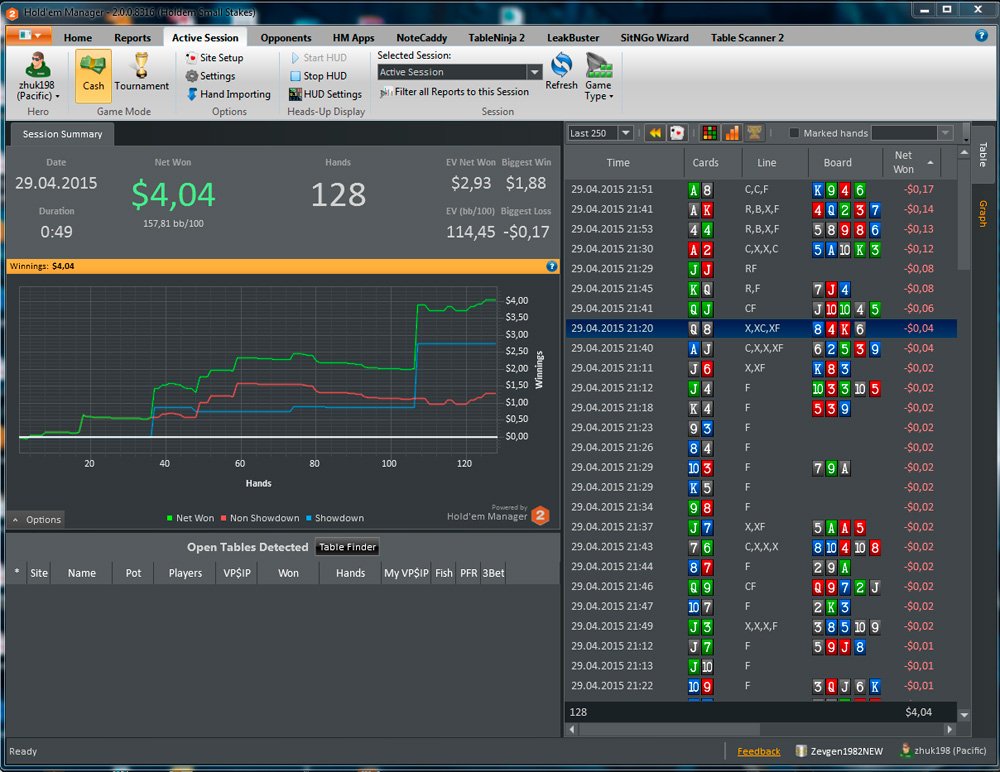Screen dimensions: 1000x772
Task: Switch to the Home tab
Action: point(78,38)
